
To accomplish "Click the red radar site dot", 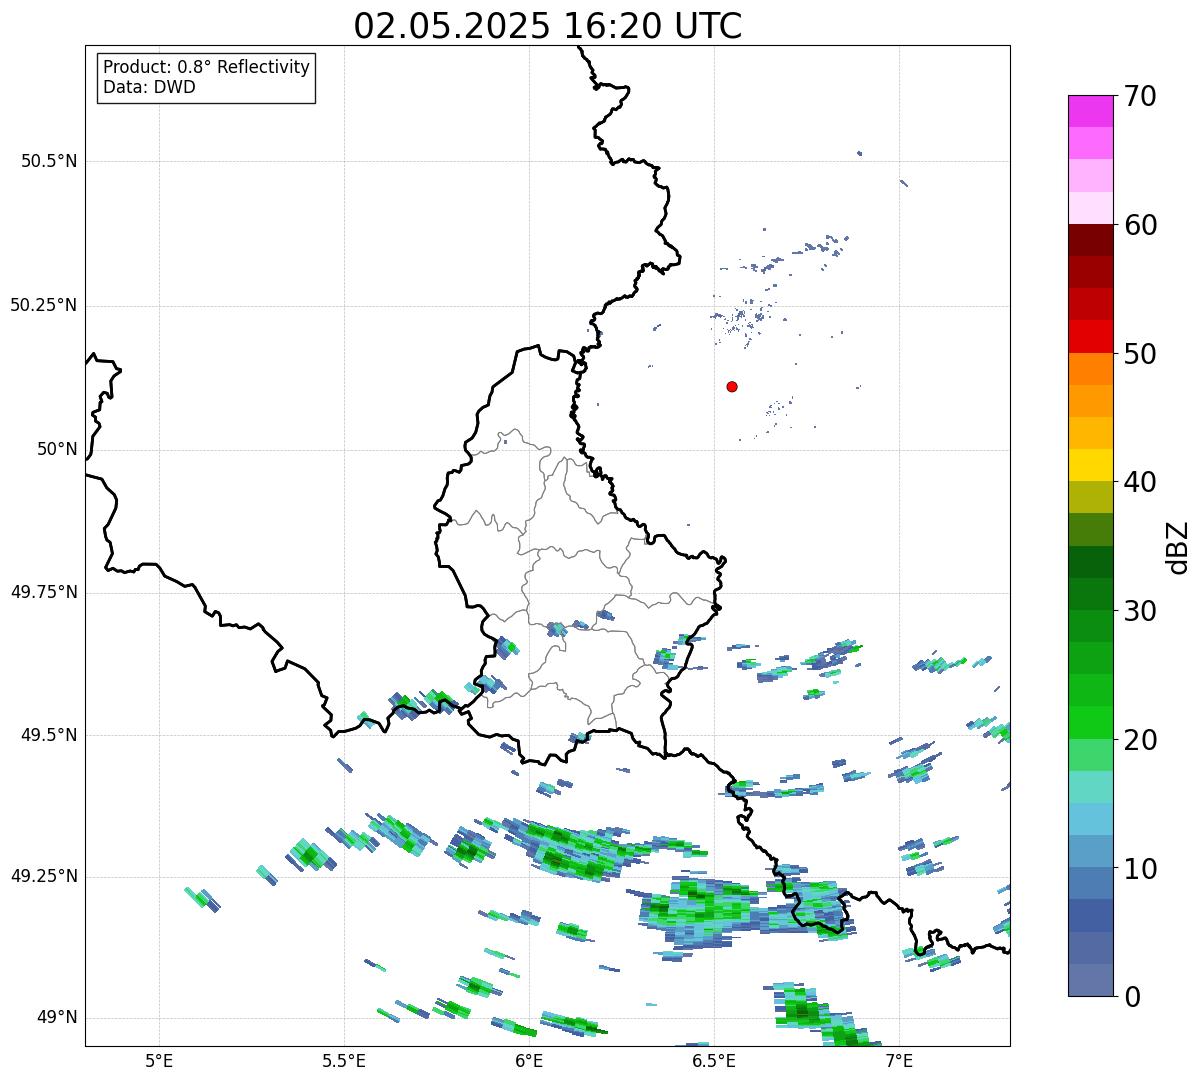I will click(732, 386).
